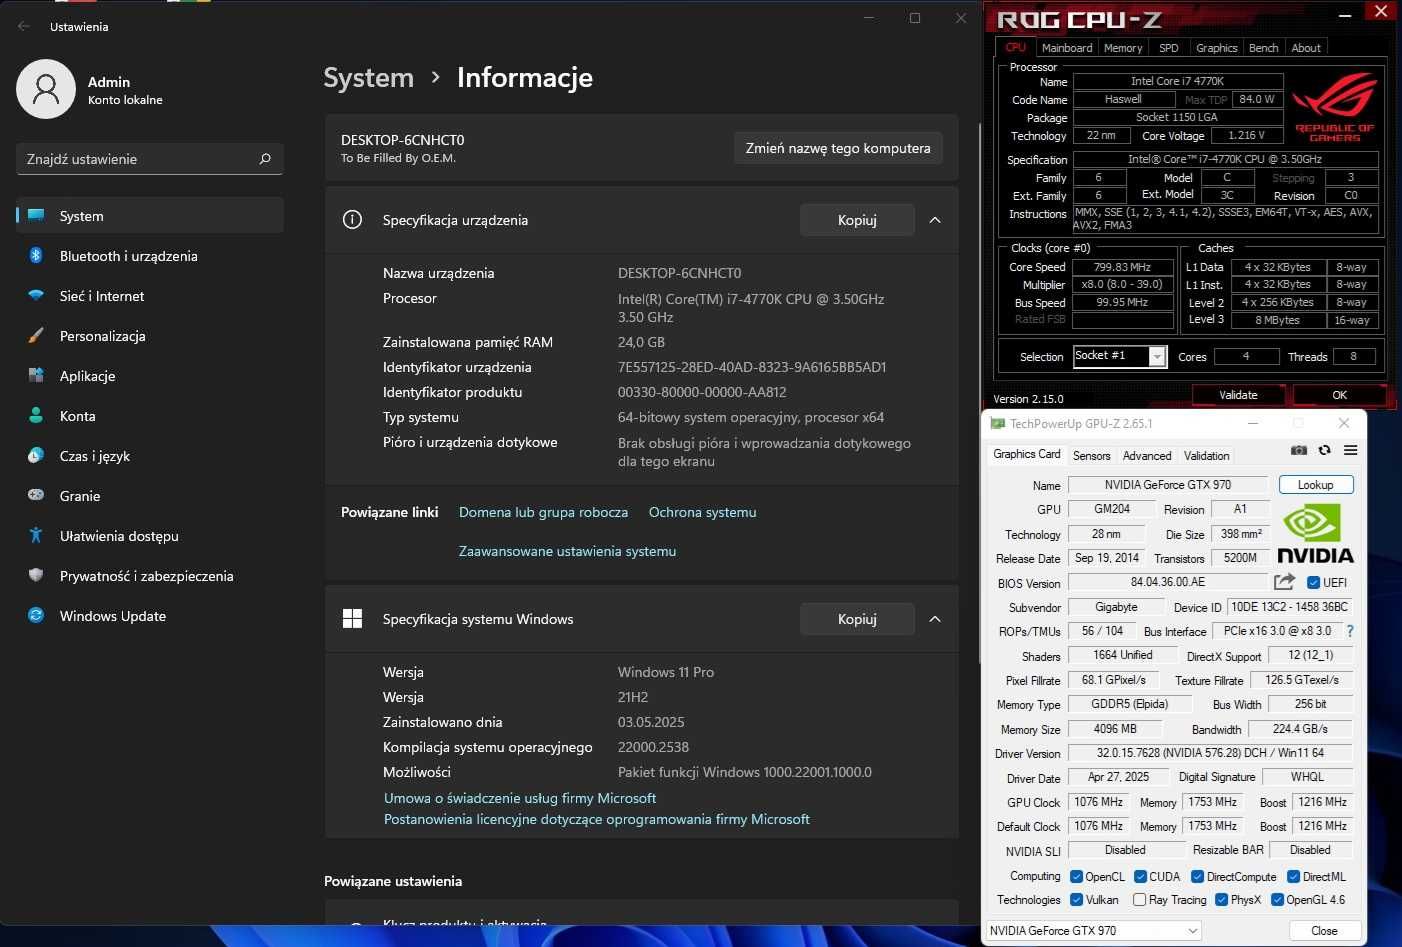Open the Aplikacje icon in Settings

[36, 375]
